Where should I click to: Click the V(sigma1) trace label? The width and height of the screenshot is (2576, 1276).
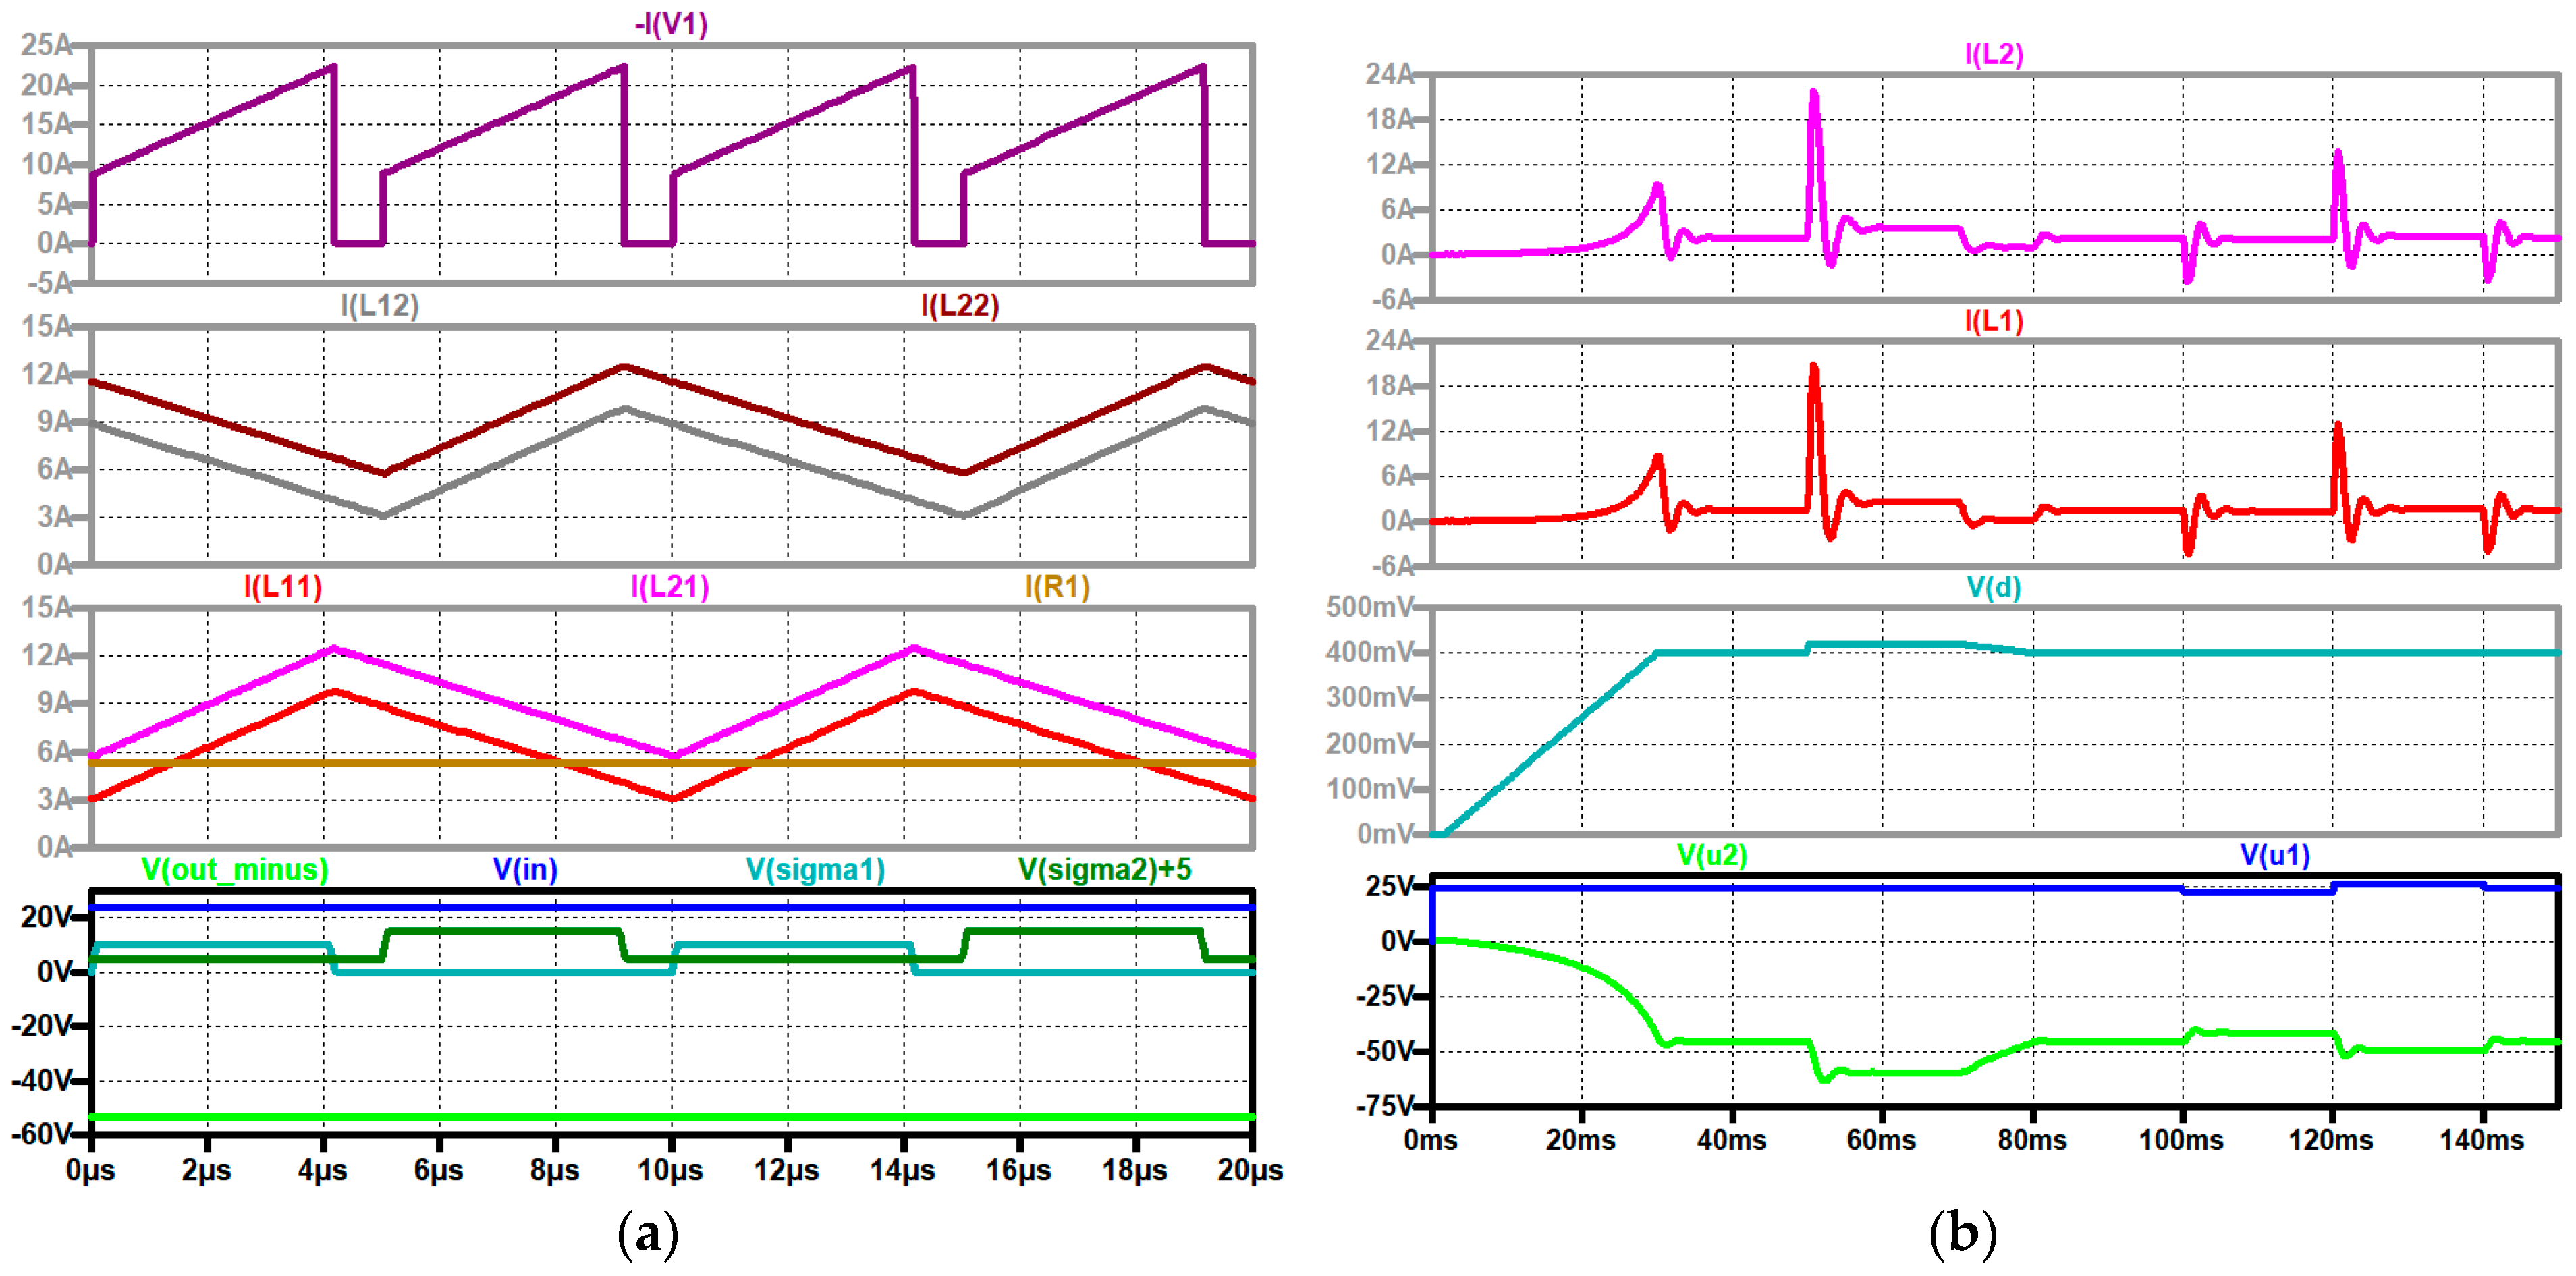[x=815, y=869]
